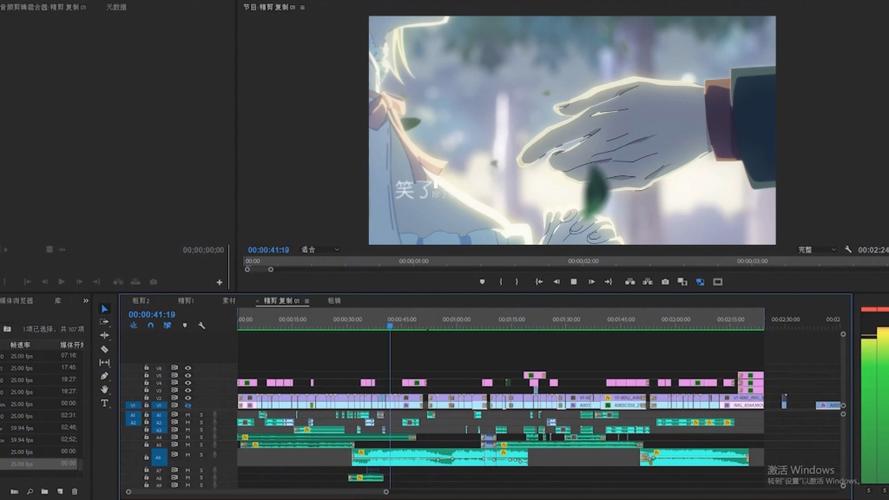Open timeline display settings wrench

click(x=202, y=325)
